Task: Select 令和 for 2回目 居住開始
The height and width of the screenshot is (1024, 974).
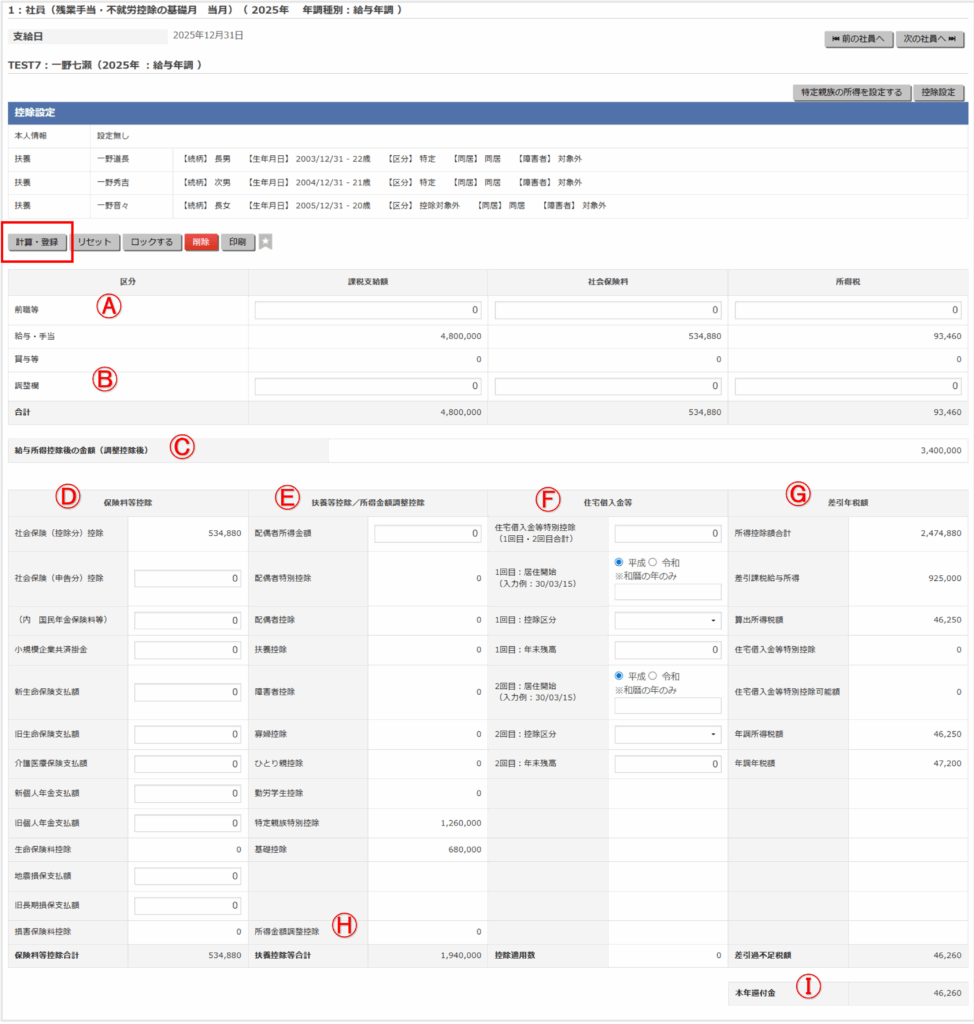Action: 654,675
